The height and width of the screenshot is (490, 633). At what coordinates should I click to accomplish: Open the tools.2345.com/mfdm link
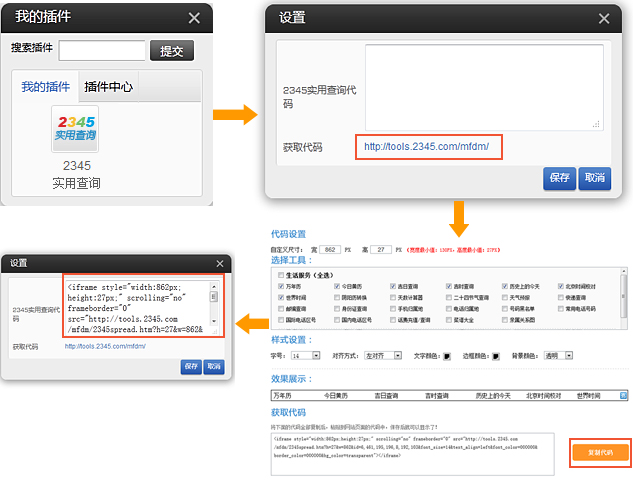[426, 147]
